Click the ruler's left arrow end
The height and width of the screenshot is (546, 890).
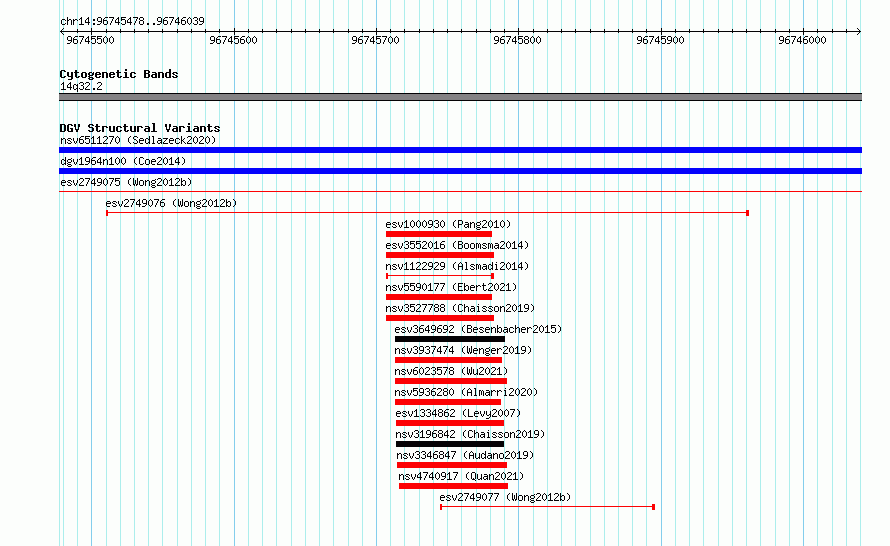[62, 32]
